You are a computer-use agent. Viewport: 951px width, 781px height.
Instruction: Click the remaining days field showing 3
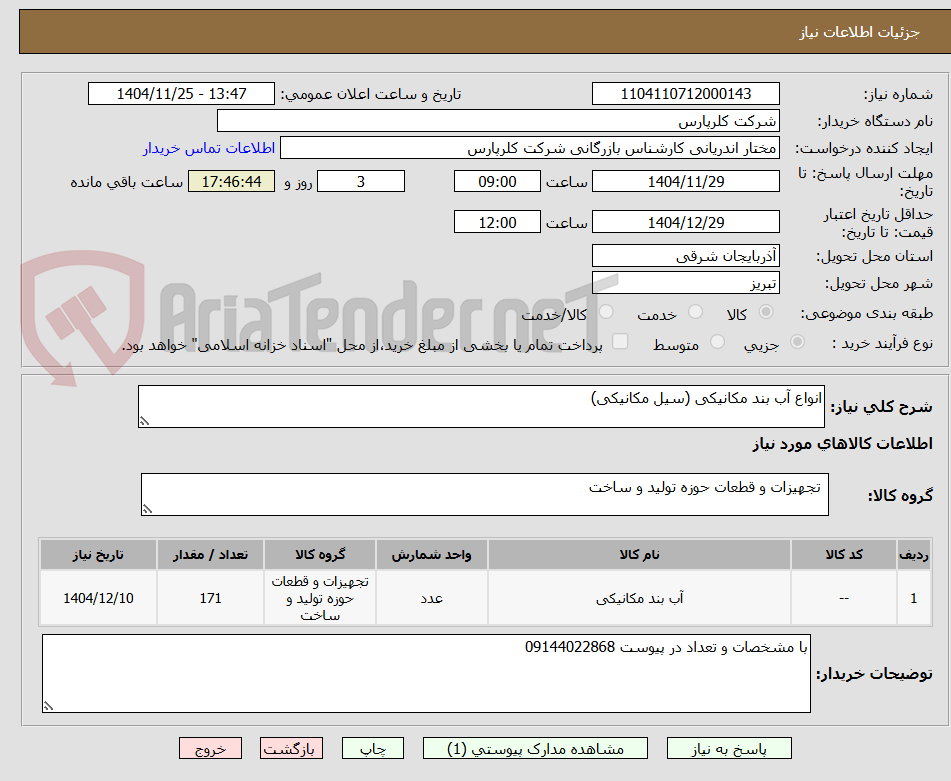(x=361, y=181)
